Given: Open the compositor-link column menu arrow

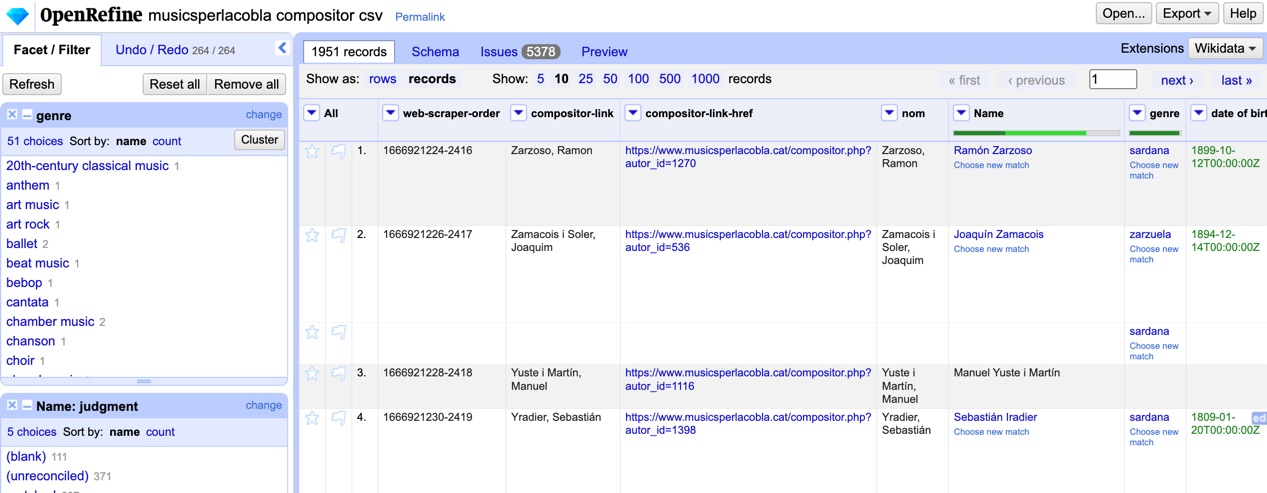Looking at the screenshot, I should click(x=518, y=113).
